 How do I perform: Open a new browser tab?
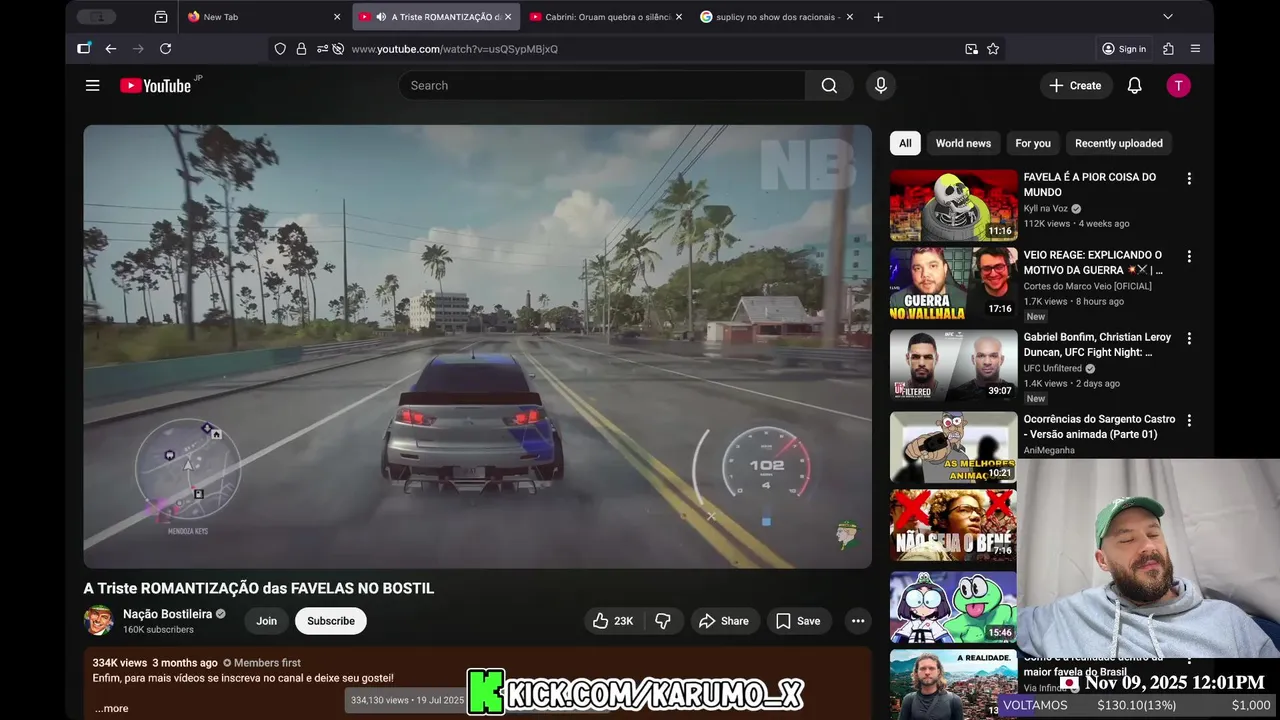(878, 17)
